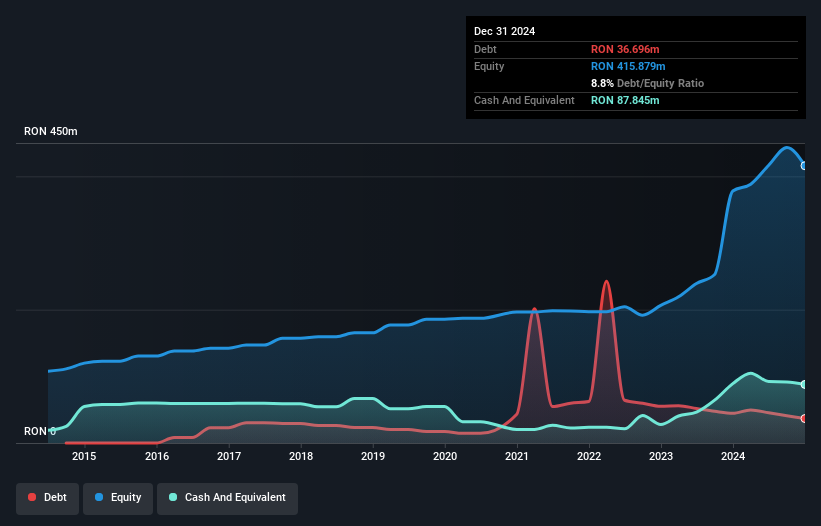Click the teal Cash And Equivalent legend dot
821x526 pixels.
tap(173, 497)
